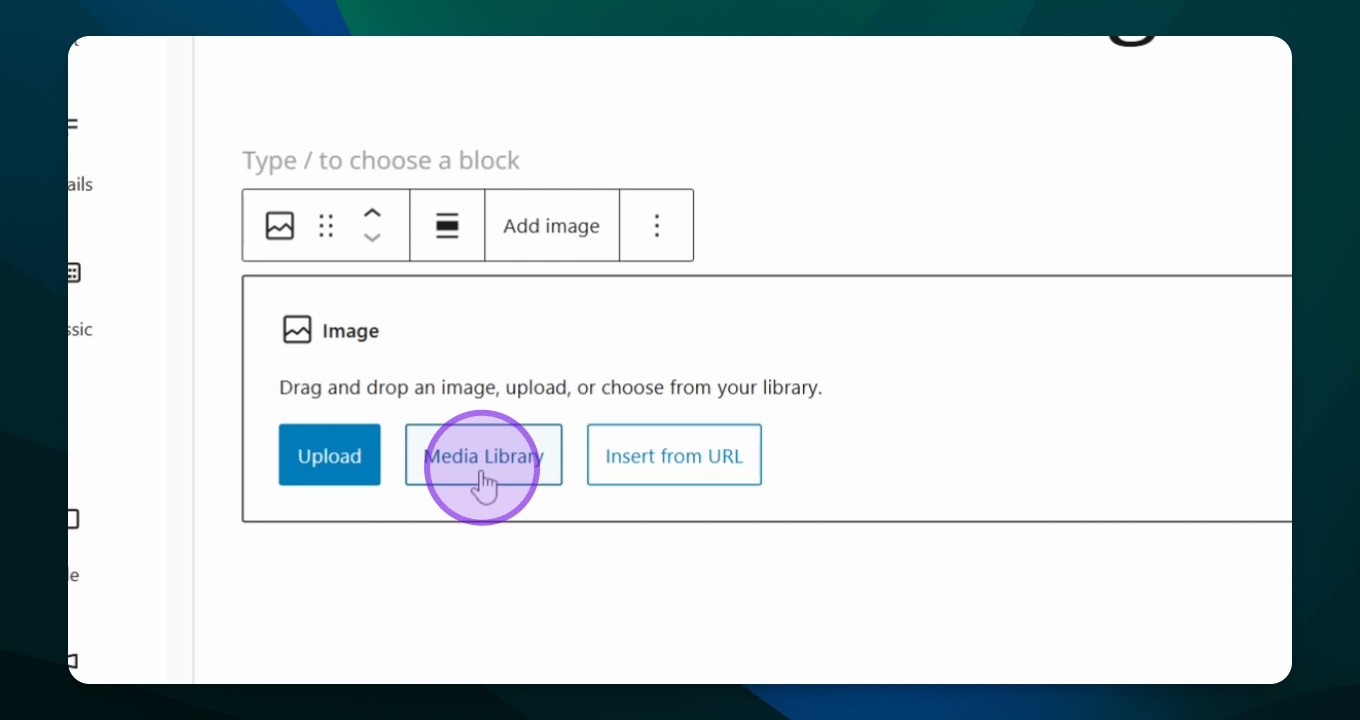Open the Media Library
The image size is (1360, 720).
[484, 455]
